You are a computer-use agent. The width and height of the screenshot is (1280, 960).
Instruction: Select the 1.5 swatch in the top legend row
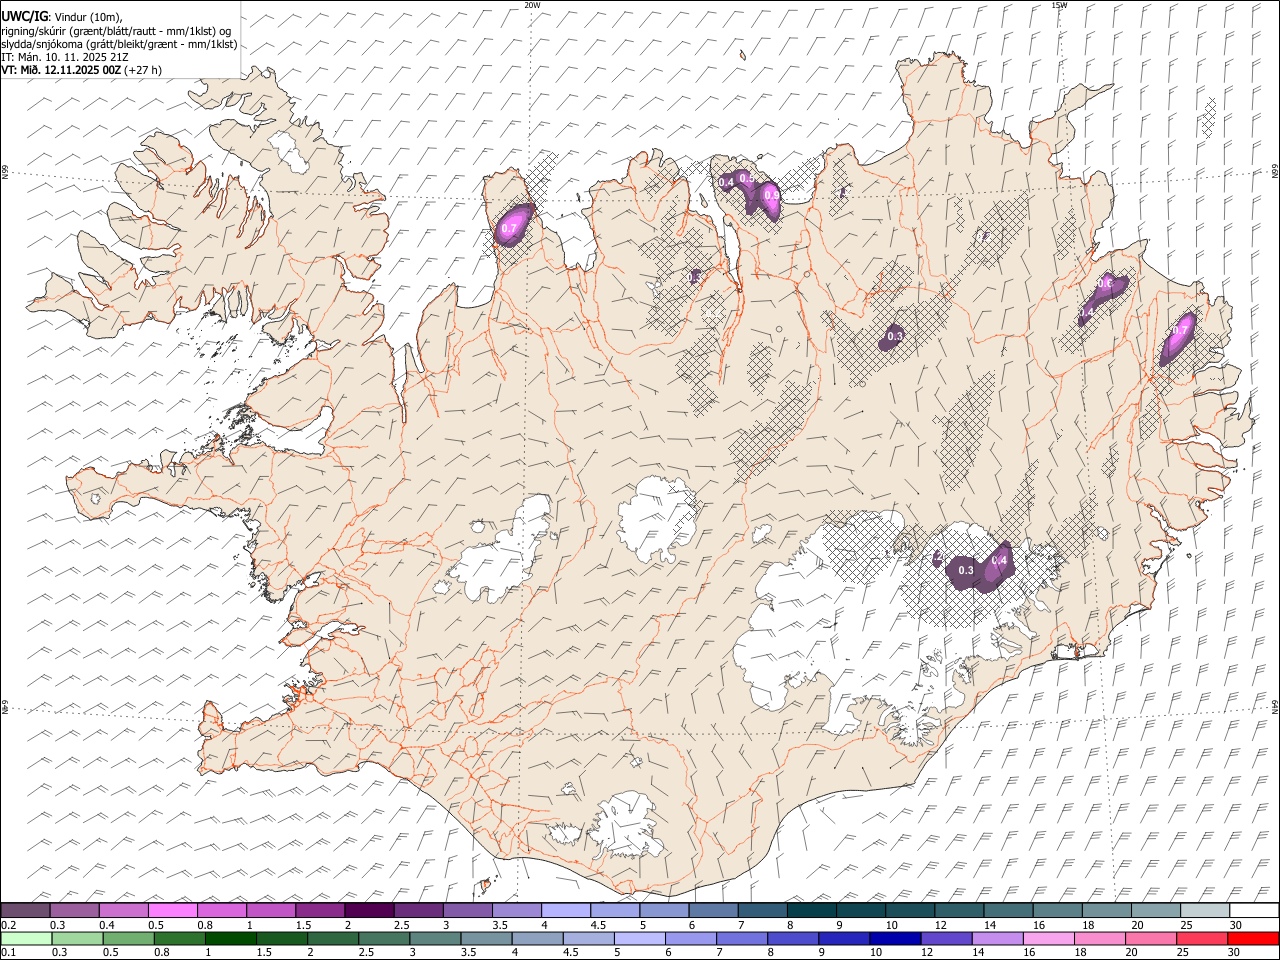pos(320,910)
